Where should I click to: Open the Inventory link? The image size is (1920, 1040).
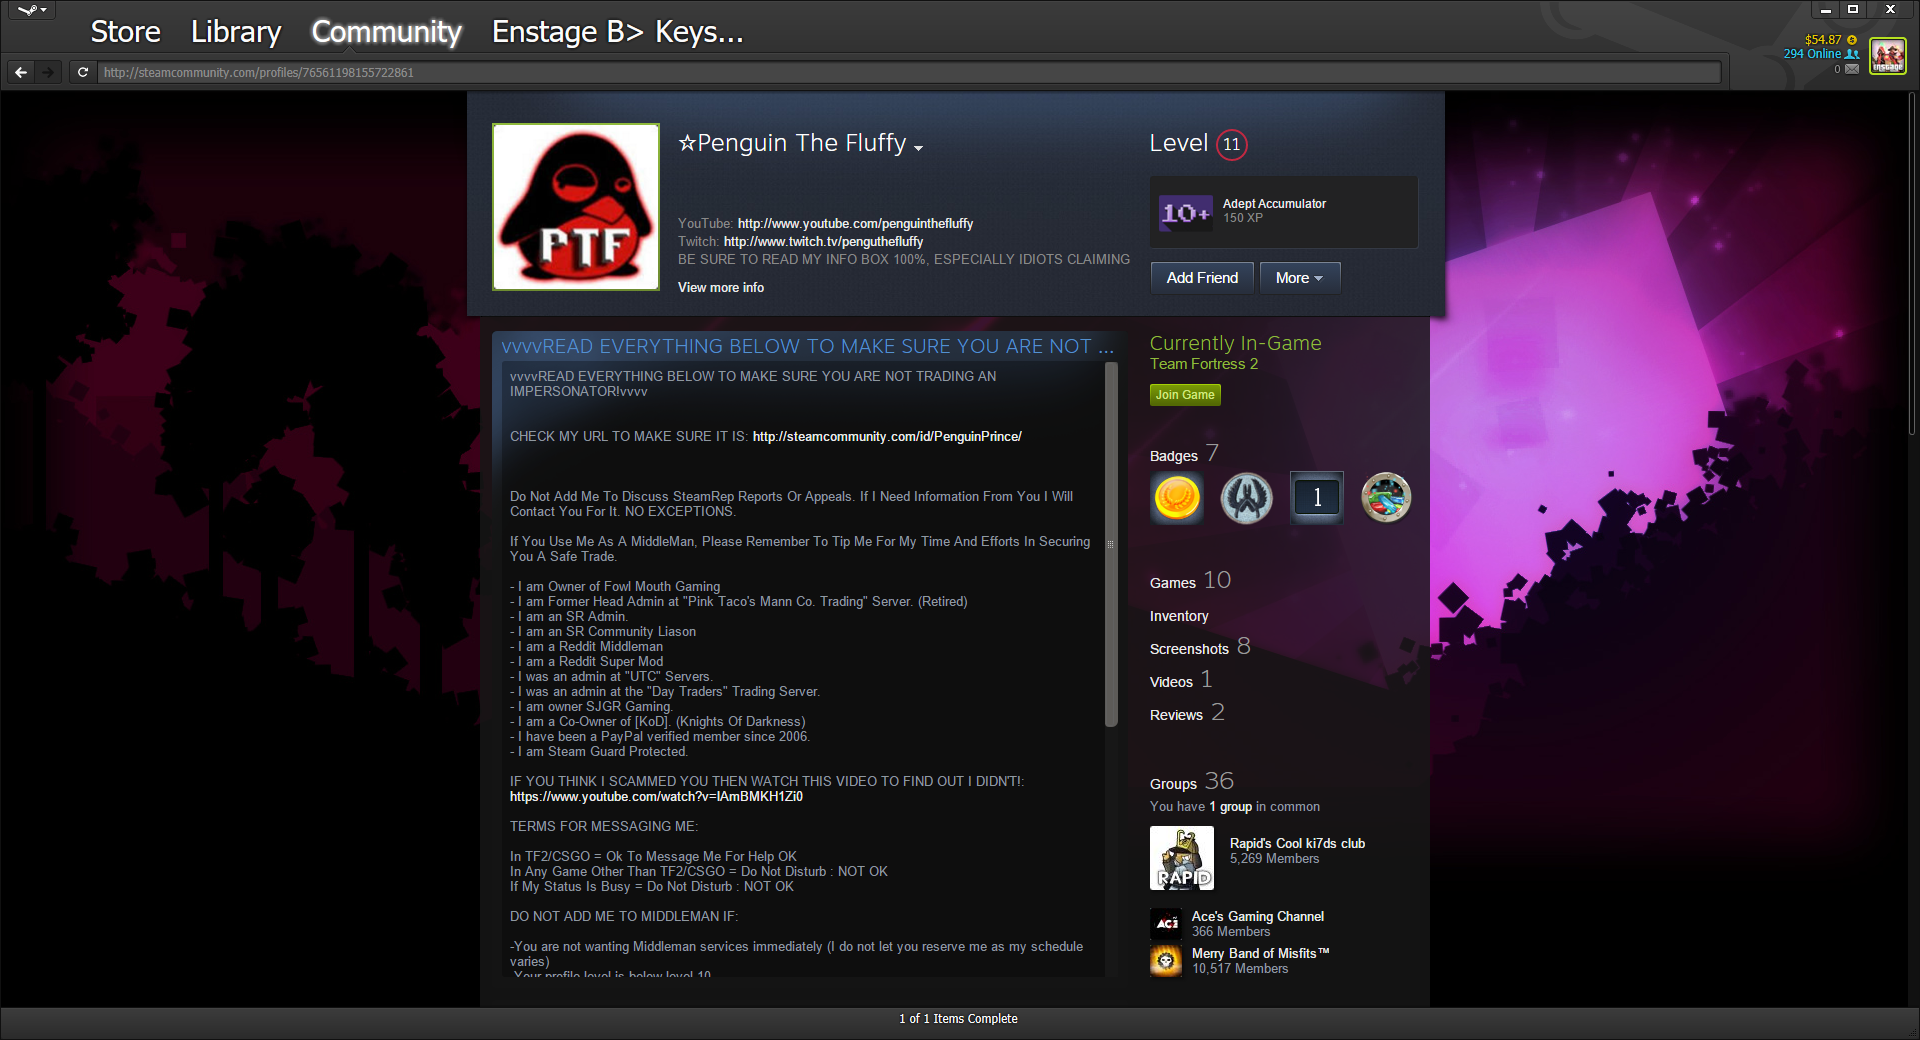1179,616
